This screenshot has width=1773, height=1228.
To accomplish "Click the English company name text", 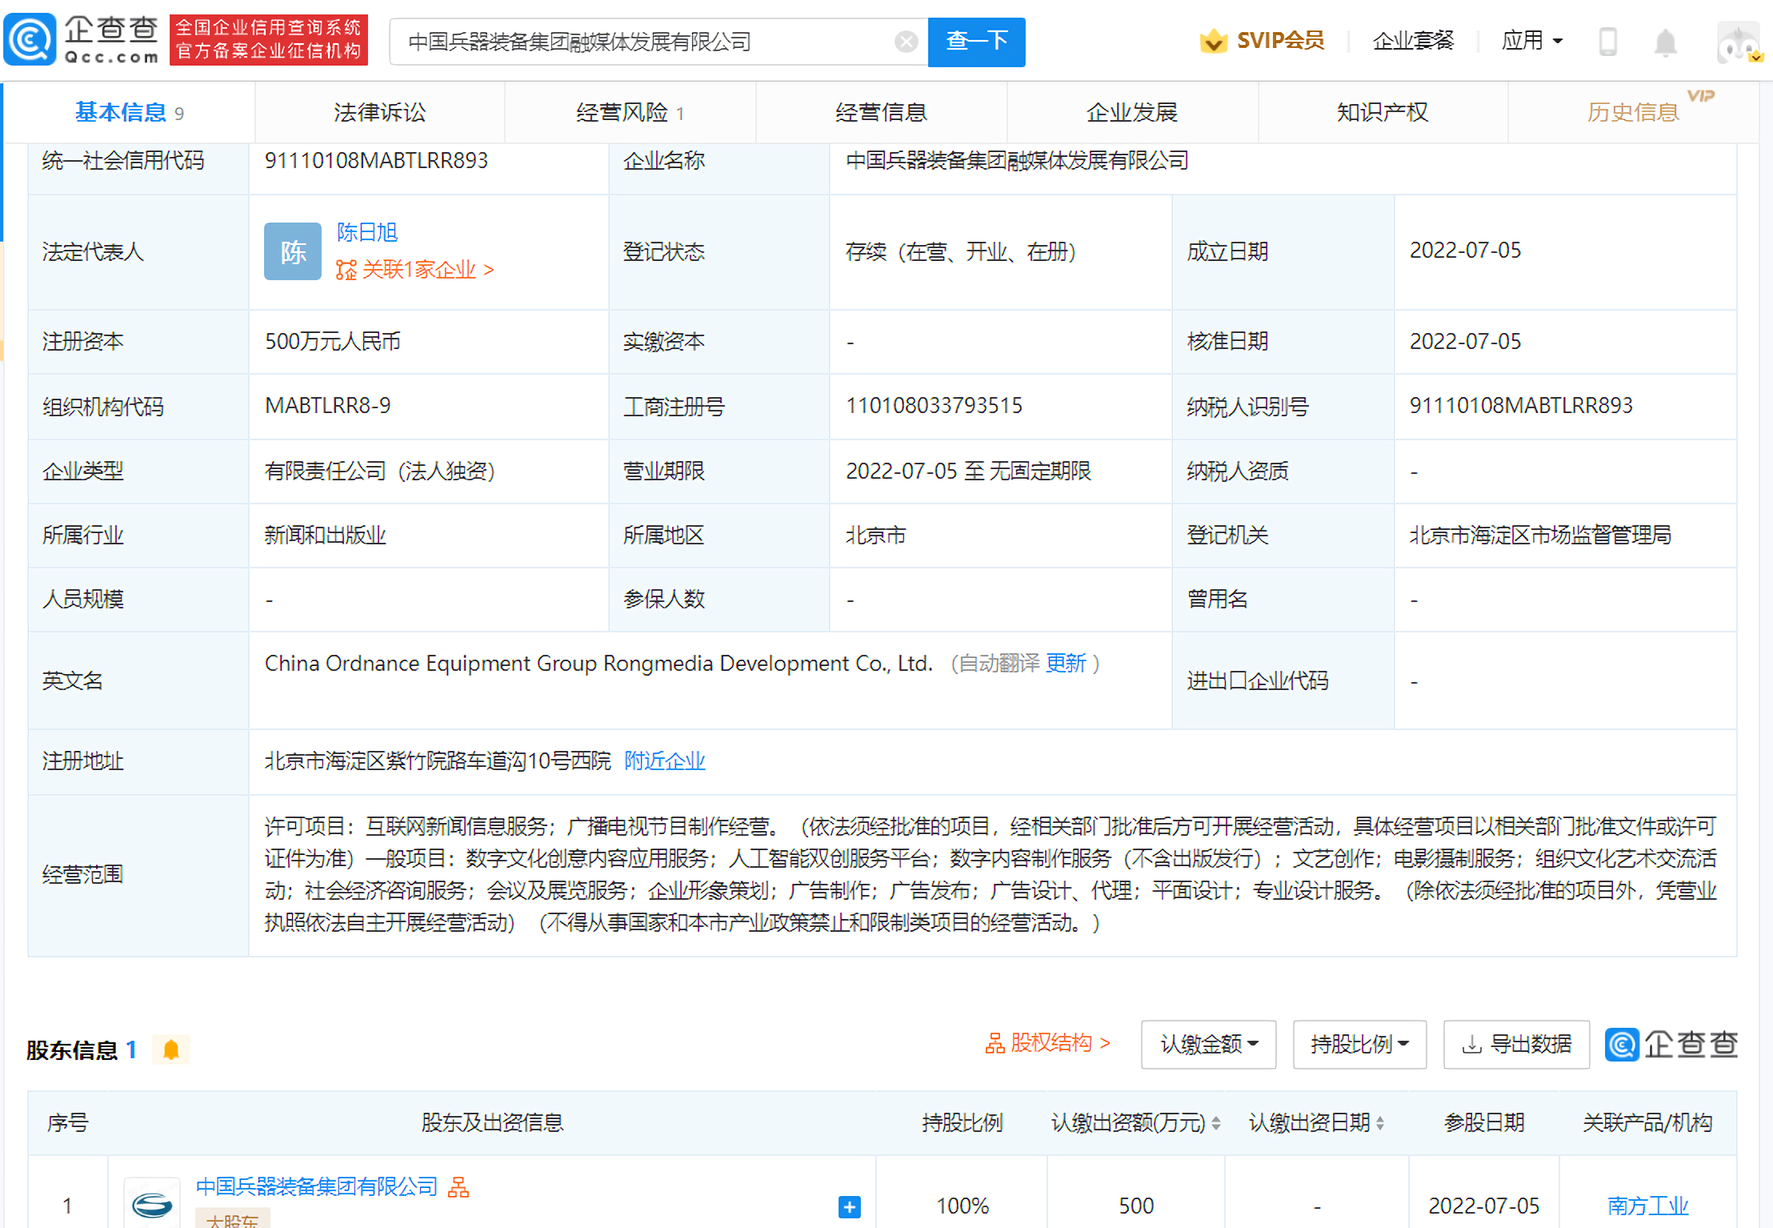I will [598, 663].
